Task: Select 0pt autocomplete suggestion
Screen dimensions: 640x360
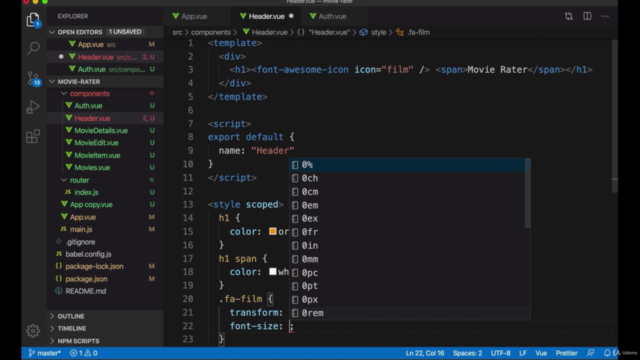Action: [x=407, y=286]
